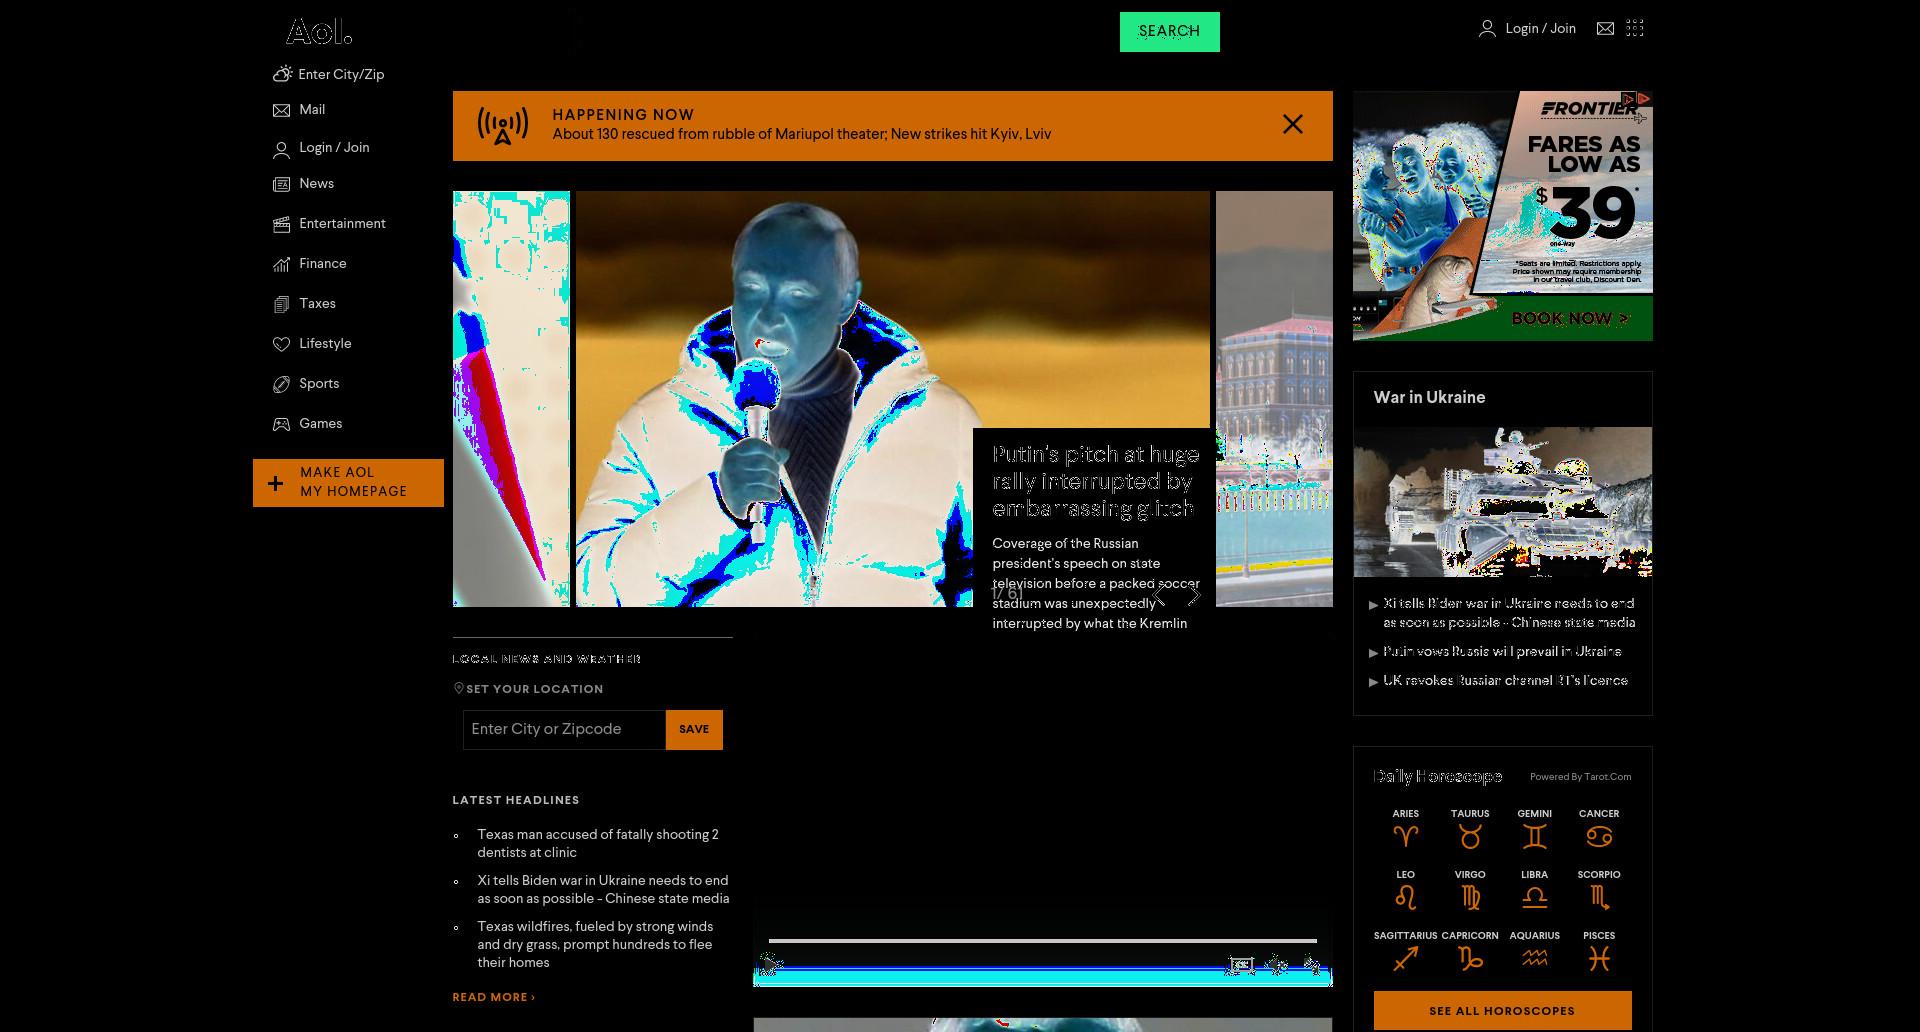Image resolution: width=1920 pixels, height=1032 pixels.
Task: Select the Libra horoscope sign
Action: [1534, 890]
